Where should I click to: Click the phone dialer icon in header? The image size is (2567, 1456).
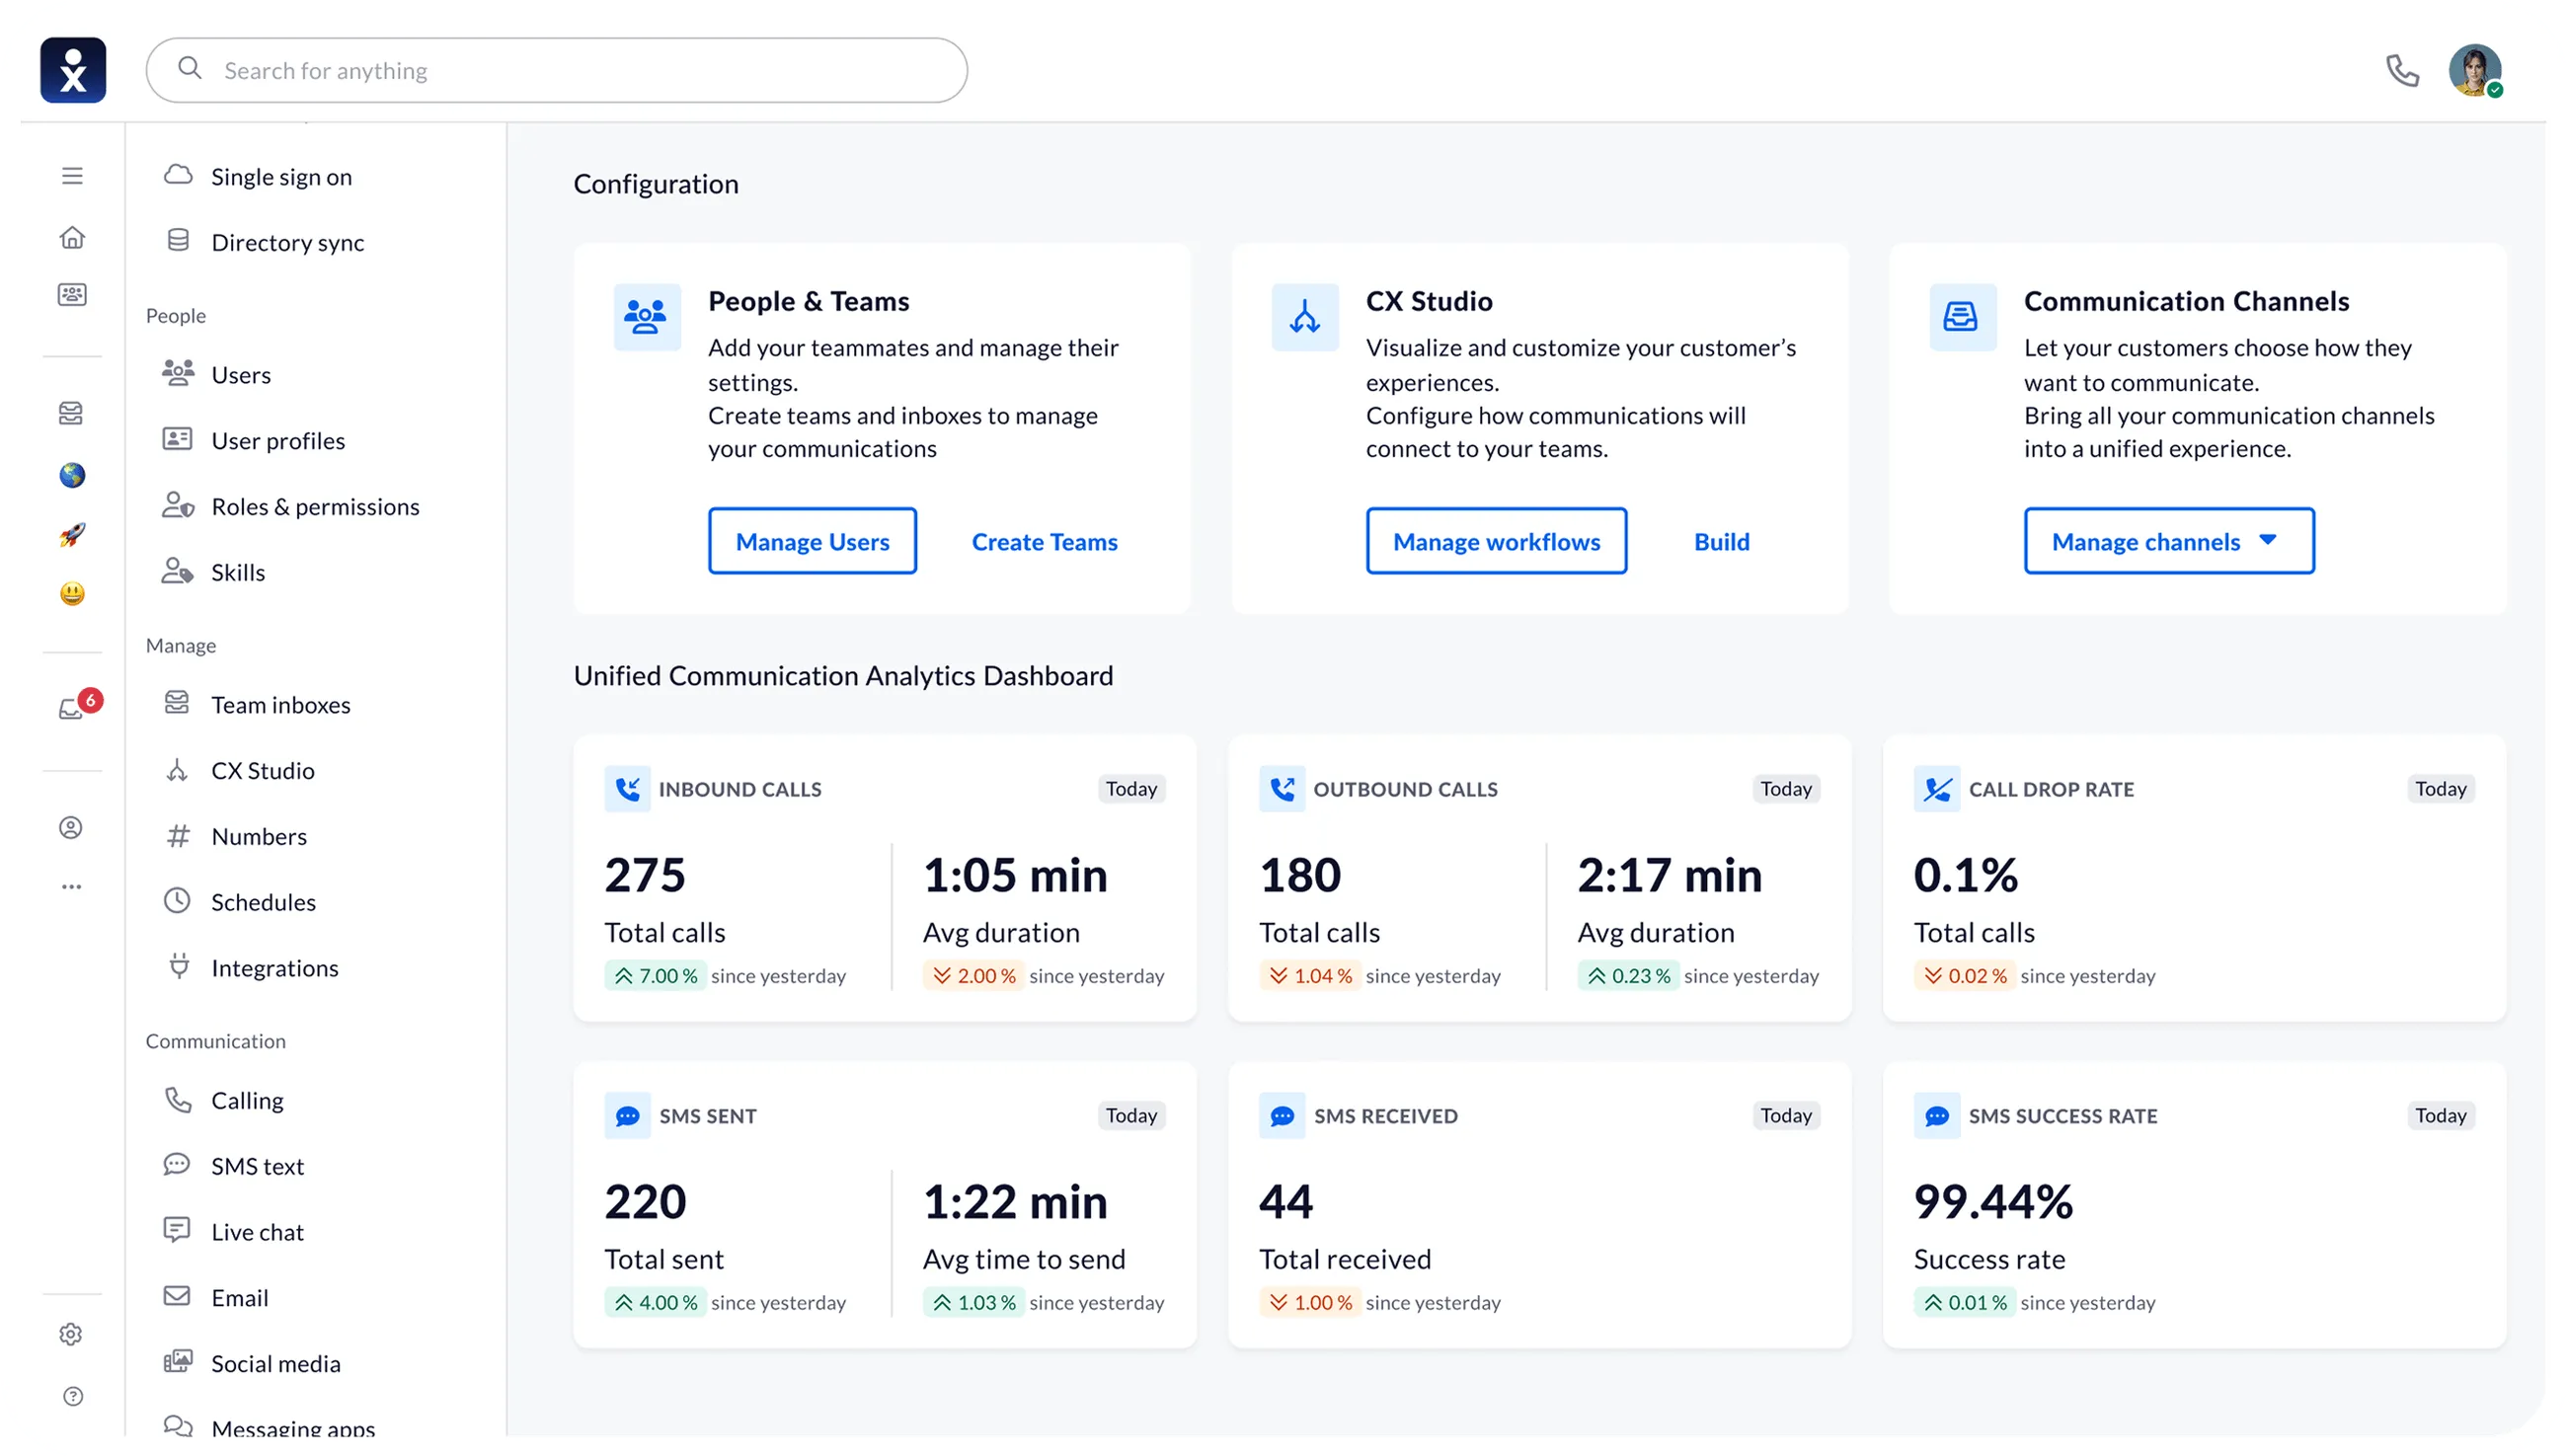coord(2402,70)
